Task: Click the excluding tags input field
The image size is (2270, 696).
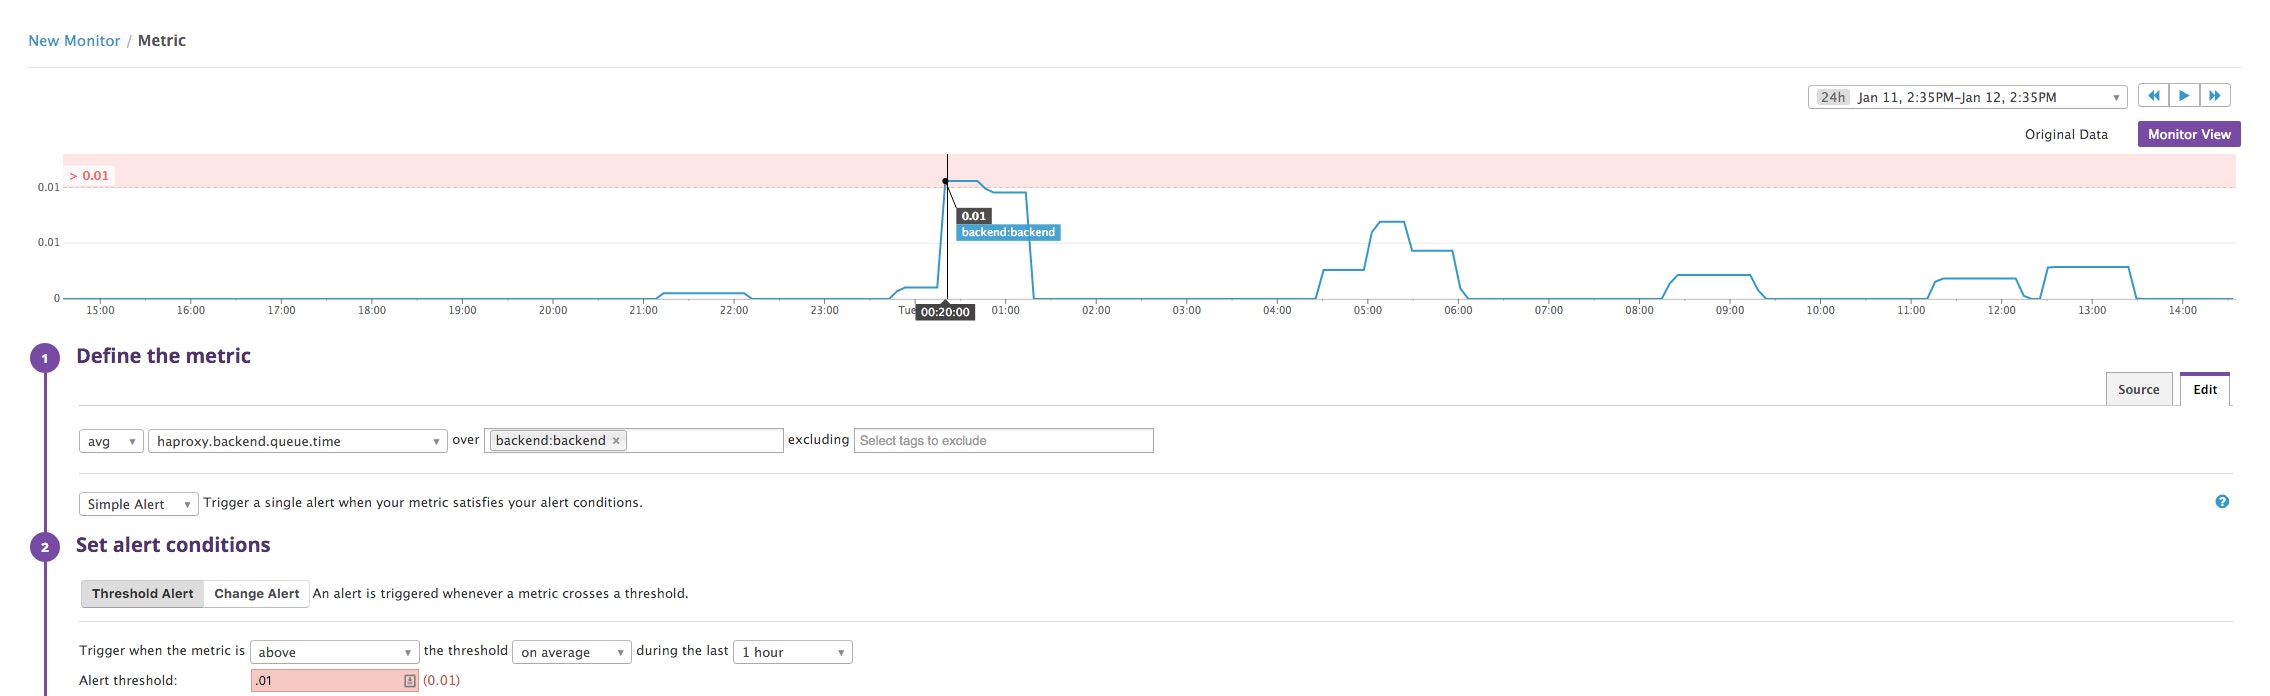Action: (x=1003, y=441)
